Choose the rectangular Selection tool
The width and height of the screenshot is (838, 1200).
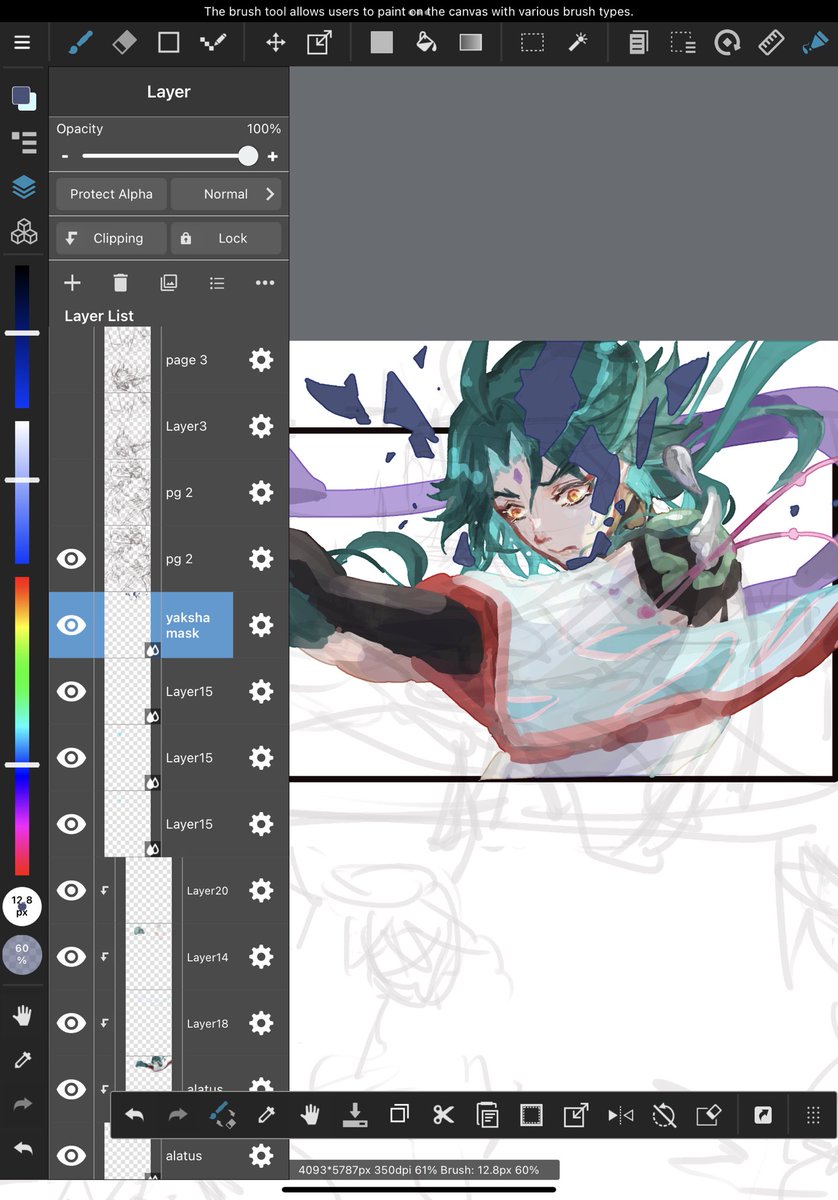click(533, 43)
